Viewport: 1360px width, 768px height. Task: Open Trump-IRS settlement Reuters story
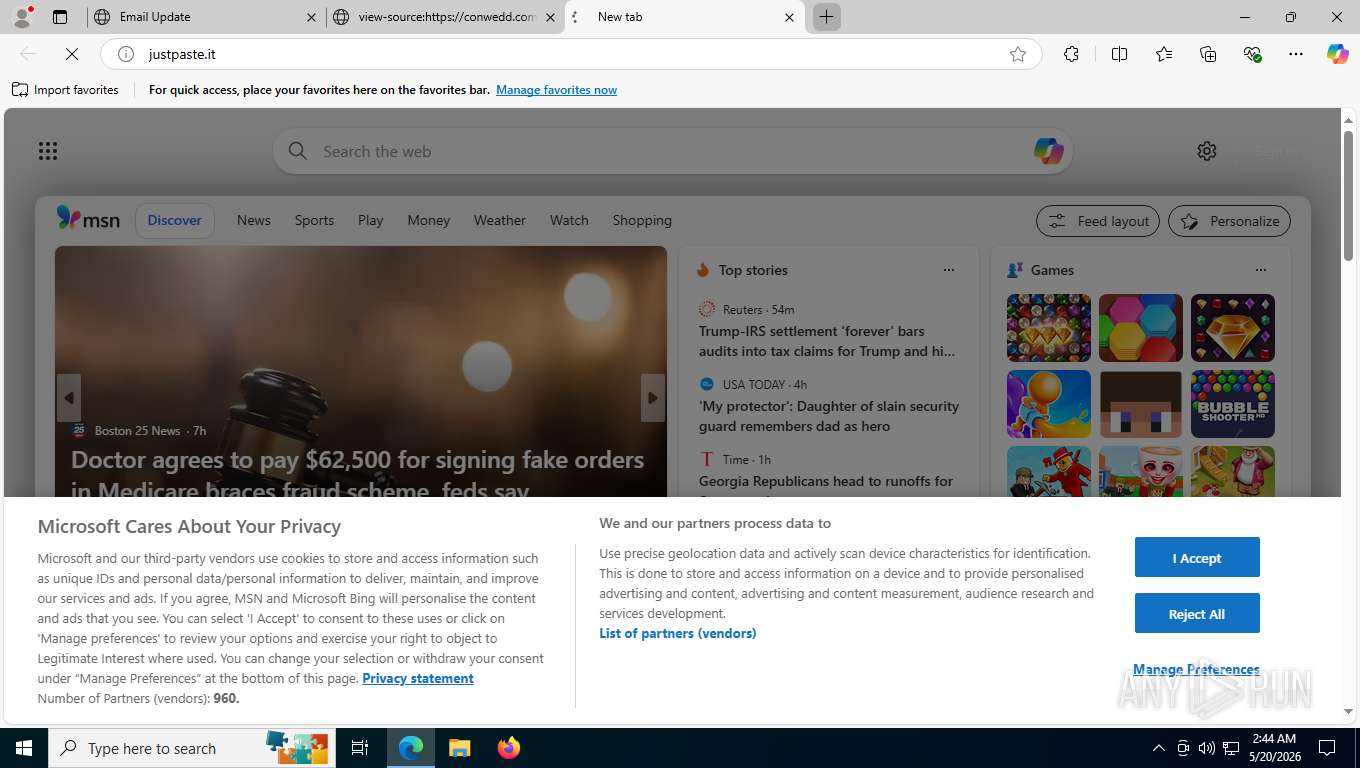pyautogui.click(x=827, y=341)
